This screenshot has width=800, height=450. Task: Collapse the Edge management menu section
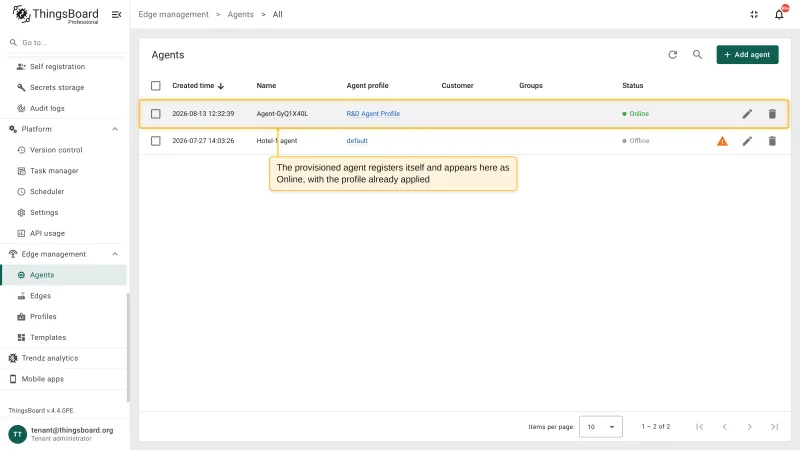point(115,254)
